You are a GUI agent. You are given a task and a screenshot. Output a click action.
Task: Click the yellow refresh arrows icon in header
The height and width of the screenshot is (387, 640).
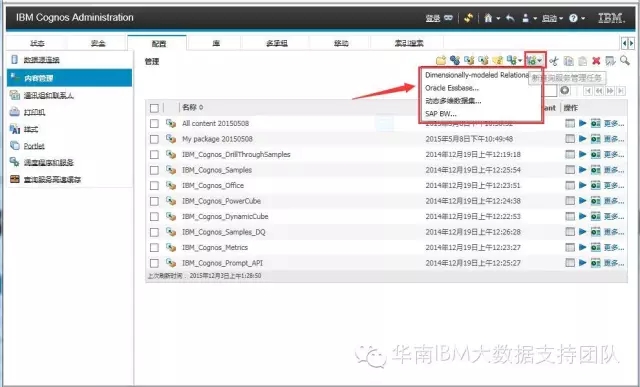[x=468, y=18]
